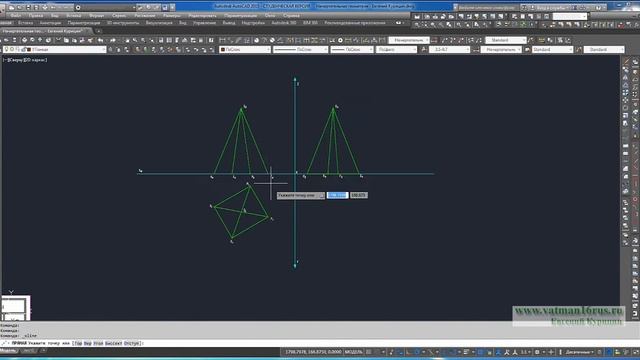Screen dimensions: 640x360
Task: Open Text Style icon beside the 3.5-0.7 box
Action: click(x=424, y=49)
